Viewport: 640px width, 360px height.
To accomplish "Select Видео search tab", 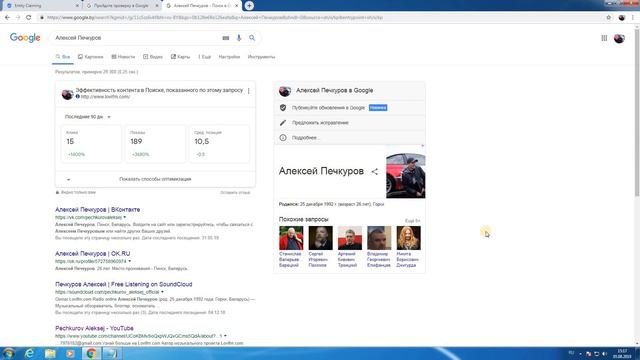I will [153, 57].
